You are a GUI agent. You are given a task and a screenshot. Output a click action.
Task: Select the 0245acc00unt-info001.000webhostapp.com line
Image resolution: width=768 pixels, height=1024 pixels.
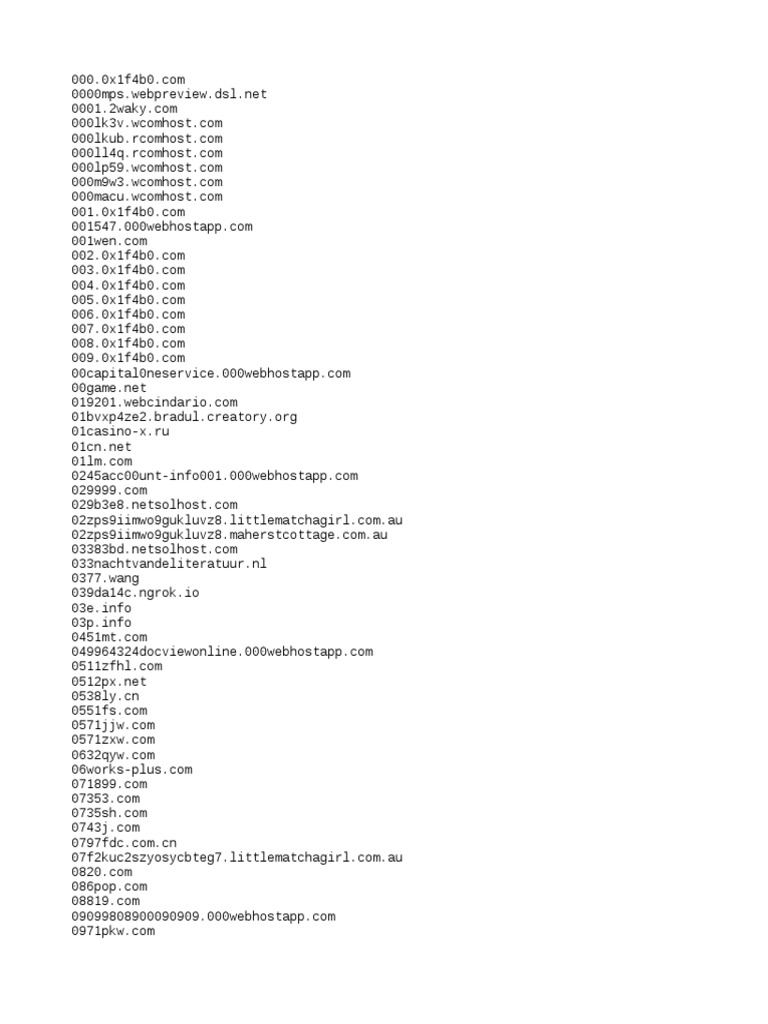coord(215,476)
